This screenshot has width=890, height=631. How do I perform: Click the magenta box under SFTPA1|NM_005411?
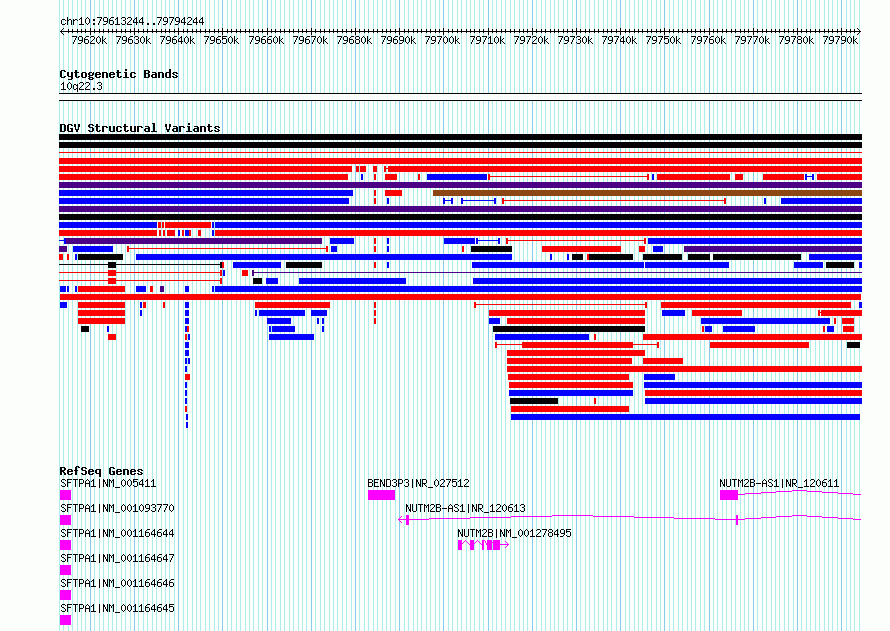point(65,495)
